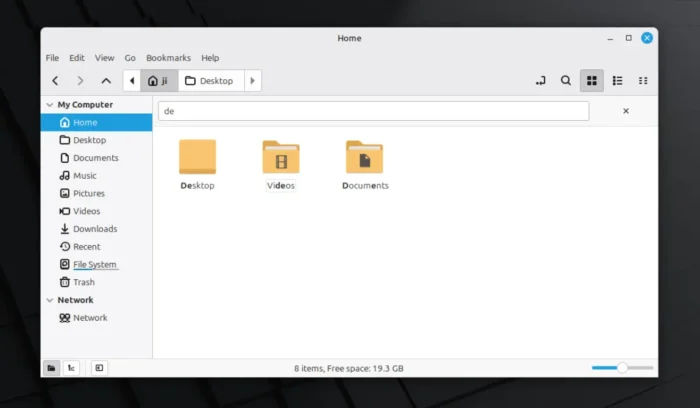Toggle the location entry icon
This screenshot has height=408, width=700.
[x=541, y=81]
